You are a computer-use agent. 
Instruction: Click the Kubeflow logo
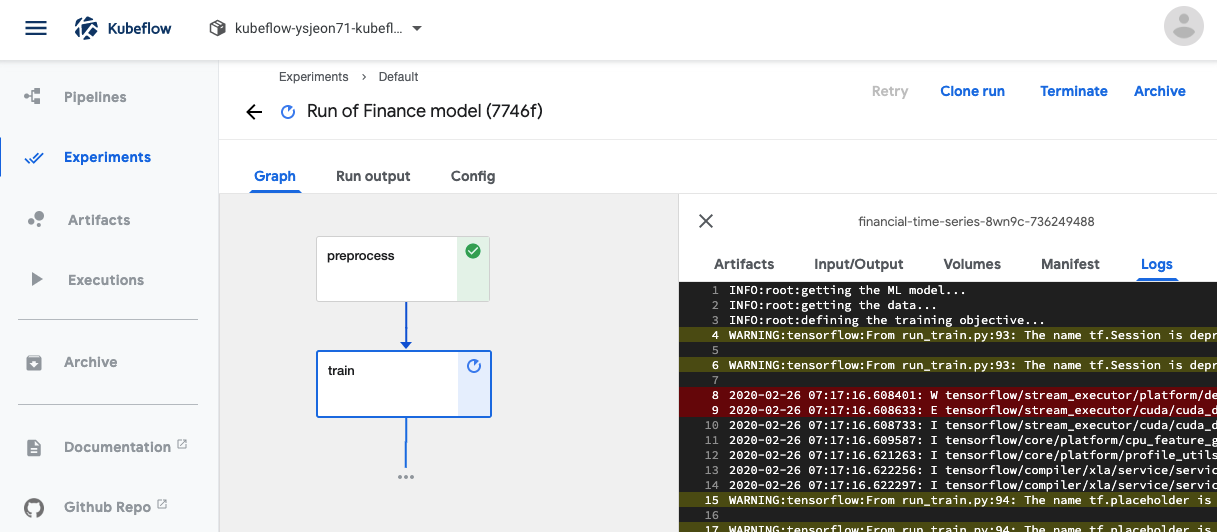click(123, 28)
